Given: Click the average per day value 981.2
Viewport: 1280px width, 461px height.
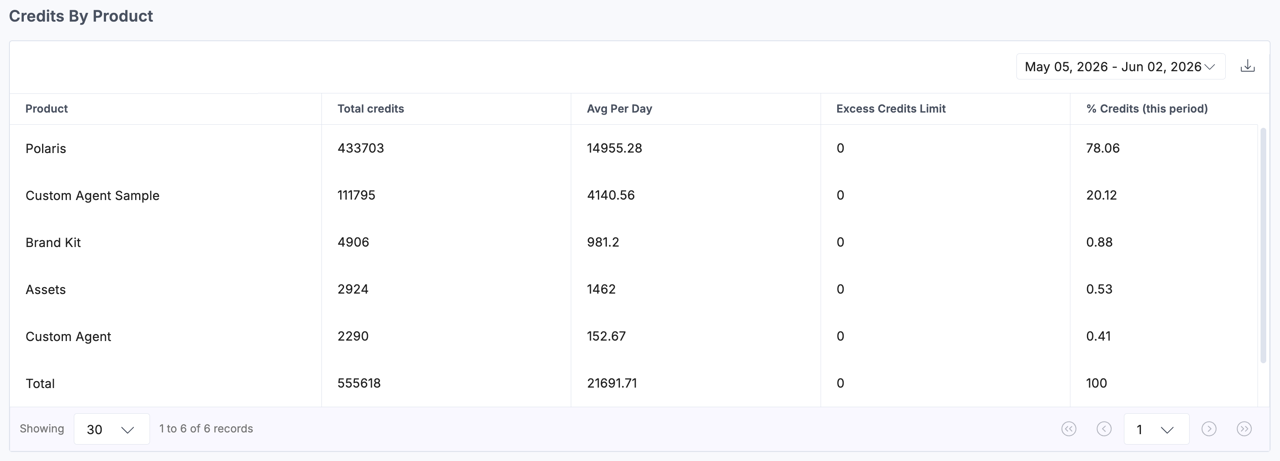Looking at the screenshot, I should 601,242.
